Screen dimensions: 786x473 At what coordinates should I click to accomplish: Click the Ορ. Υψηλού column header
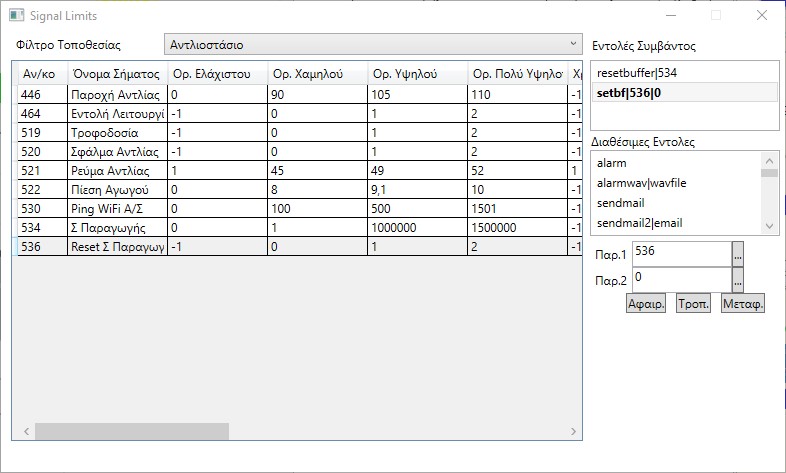[x=416, y=74]
